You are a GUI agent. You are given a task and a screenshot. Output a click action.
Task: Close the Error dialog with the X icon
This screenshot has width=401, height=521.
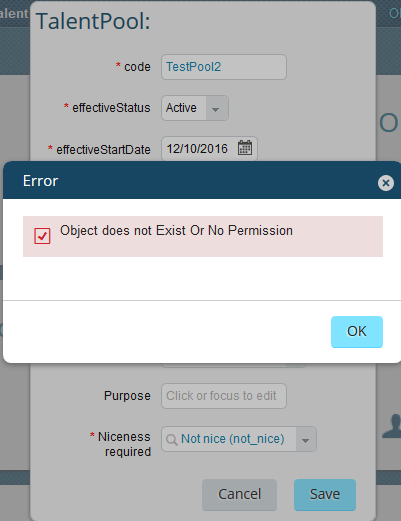pos(386,183)
